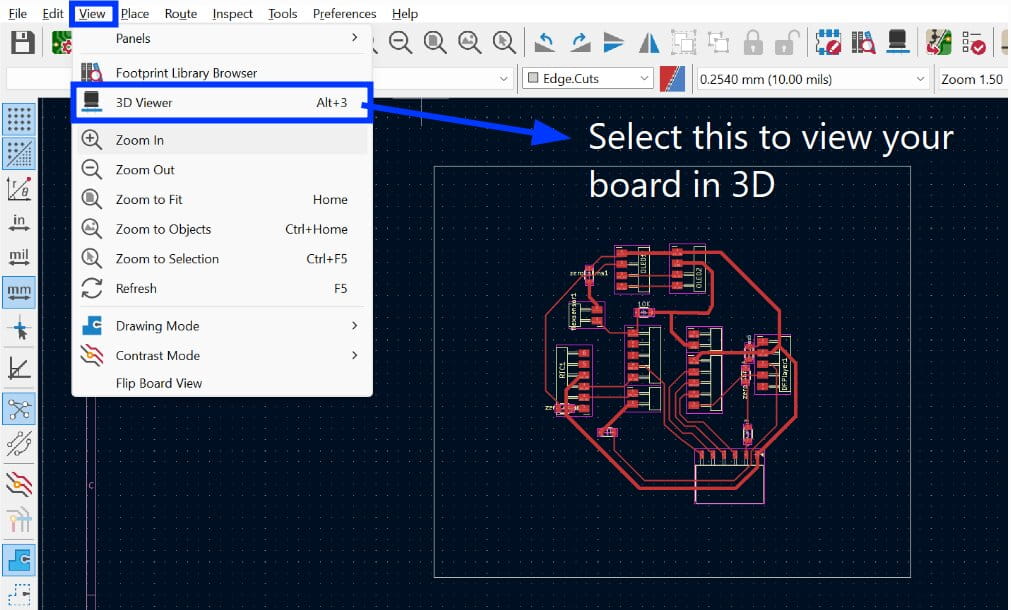The width and height of the screenshot is (1011, 610).
Task: Open layer pair selector swatch
Action: click(672, 79)
